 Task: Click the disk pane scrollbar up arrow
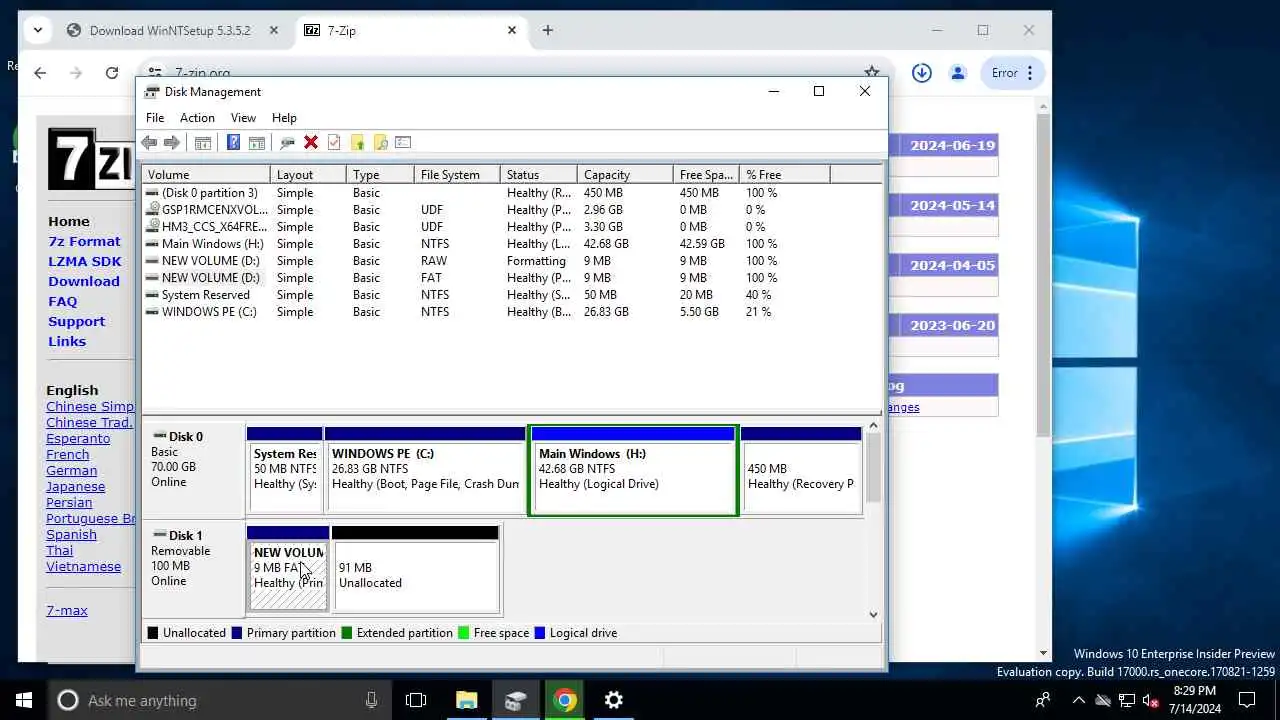(873, 426)
